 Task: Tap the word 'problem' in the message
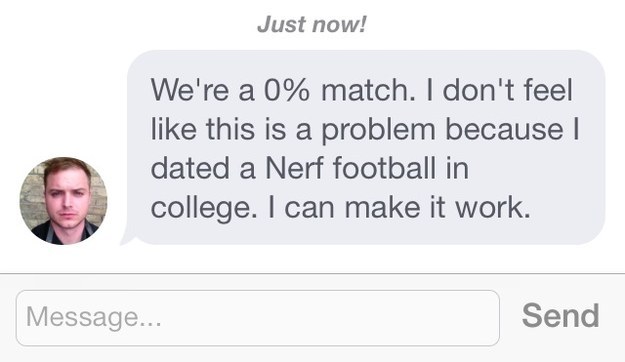(x=378, y=130)
